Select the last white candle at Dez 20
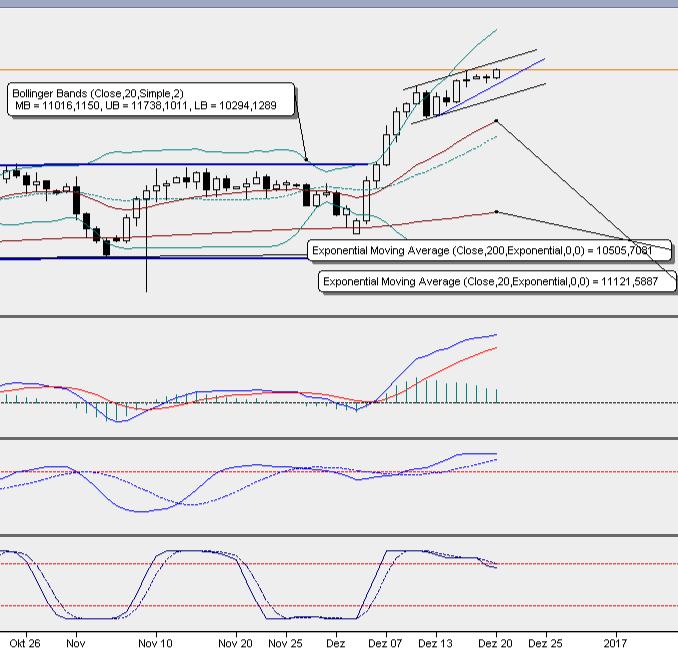Screen dimensions: 678x660 (496, 73)
